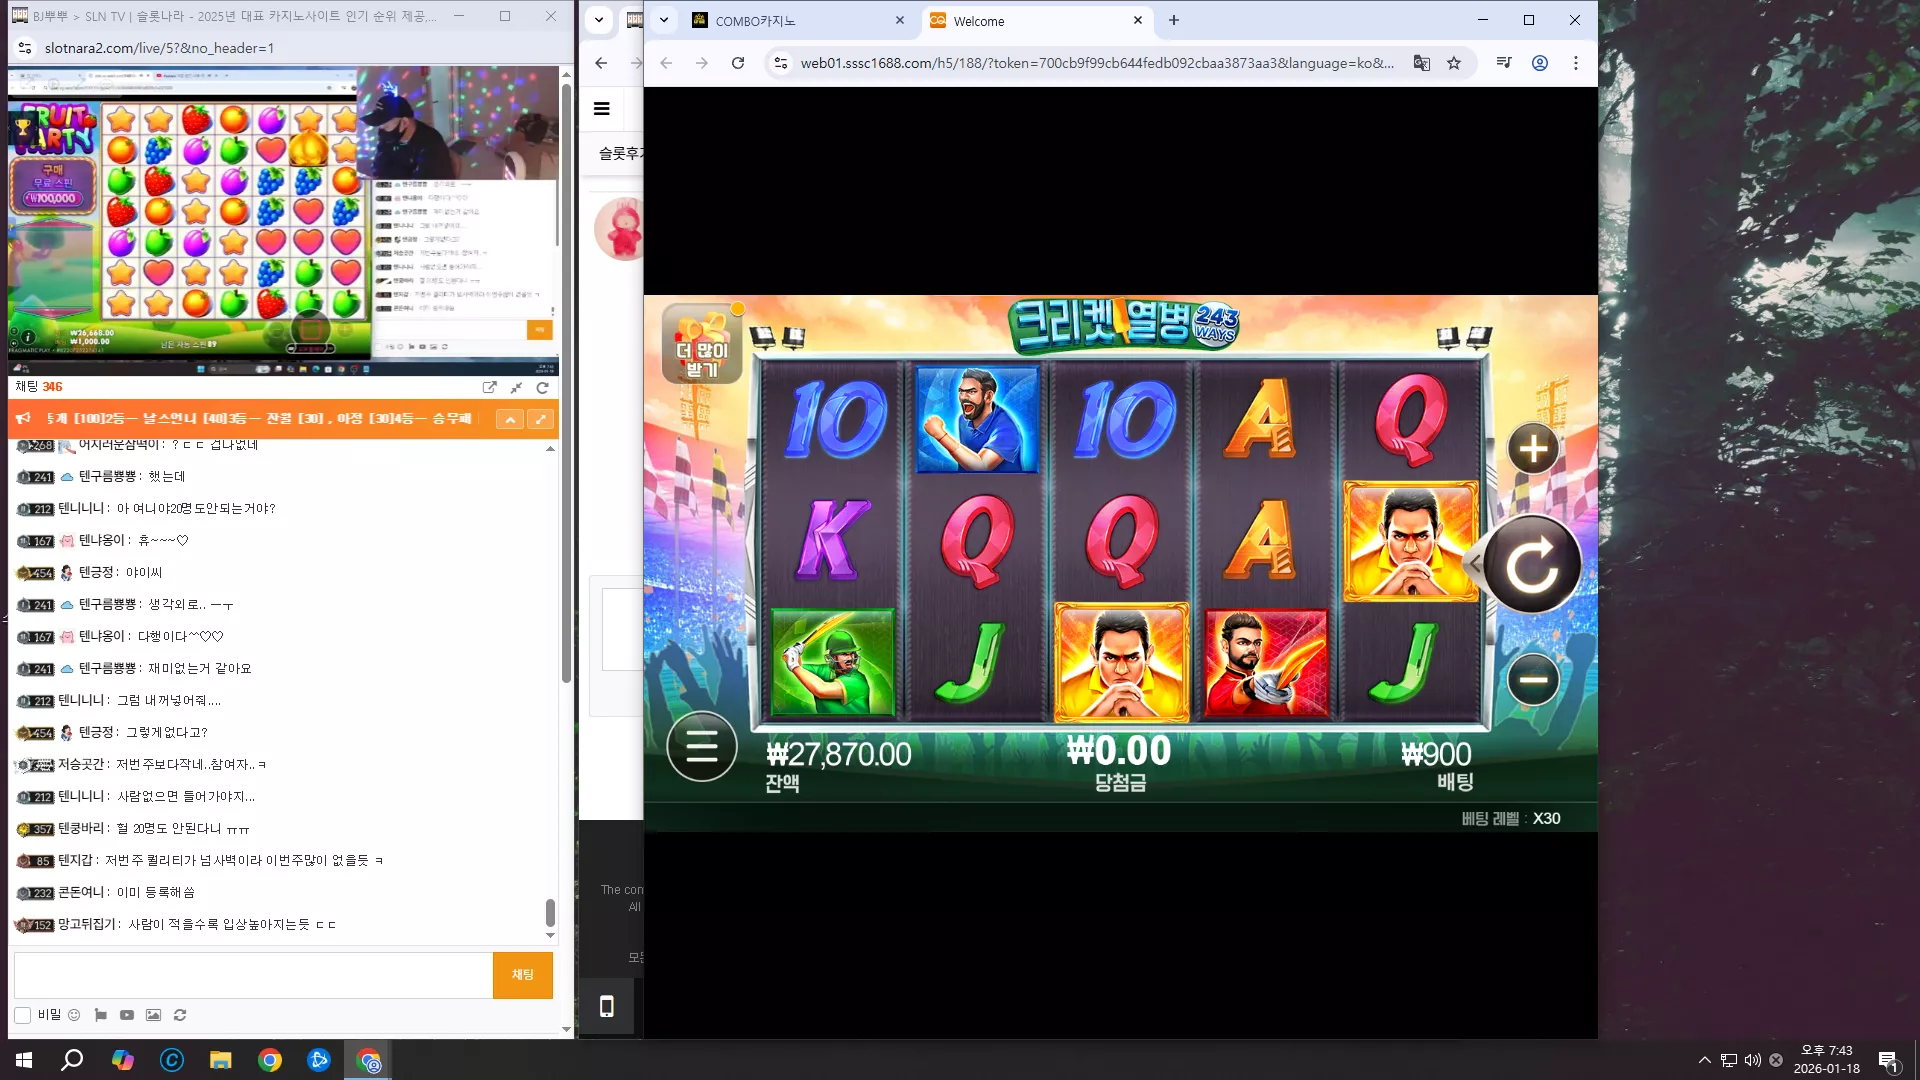
Task: Bookmark the Welcome page with the star
Action: click(1454, 63)
